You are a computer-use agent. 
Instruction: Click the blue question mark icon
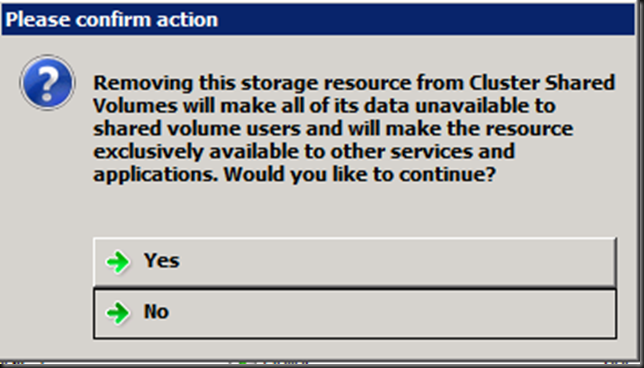47,83
